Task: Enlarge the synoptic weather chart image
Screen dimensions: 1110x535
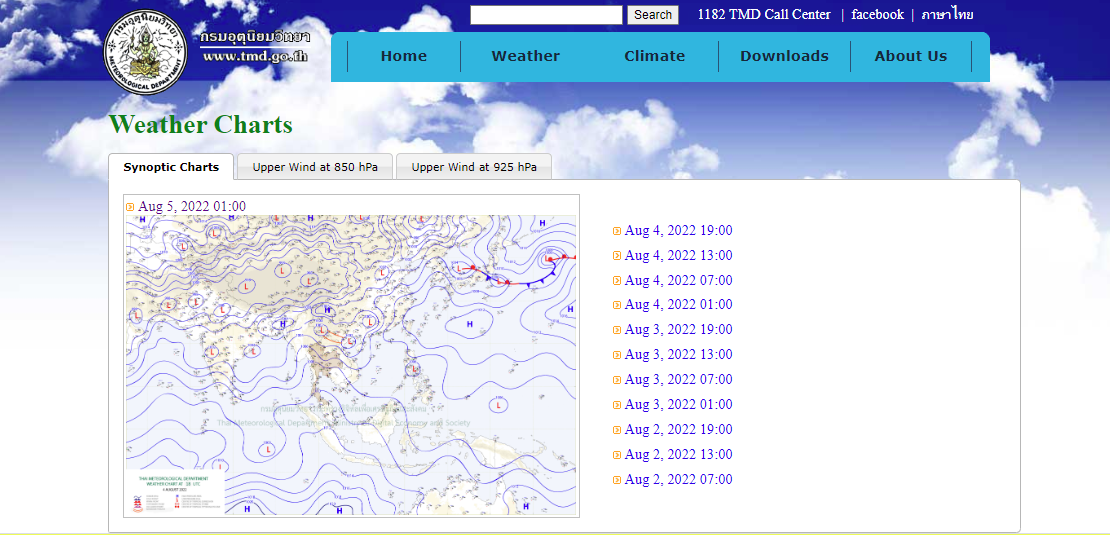Action: 351,365
